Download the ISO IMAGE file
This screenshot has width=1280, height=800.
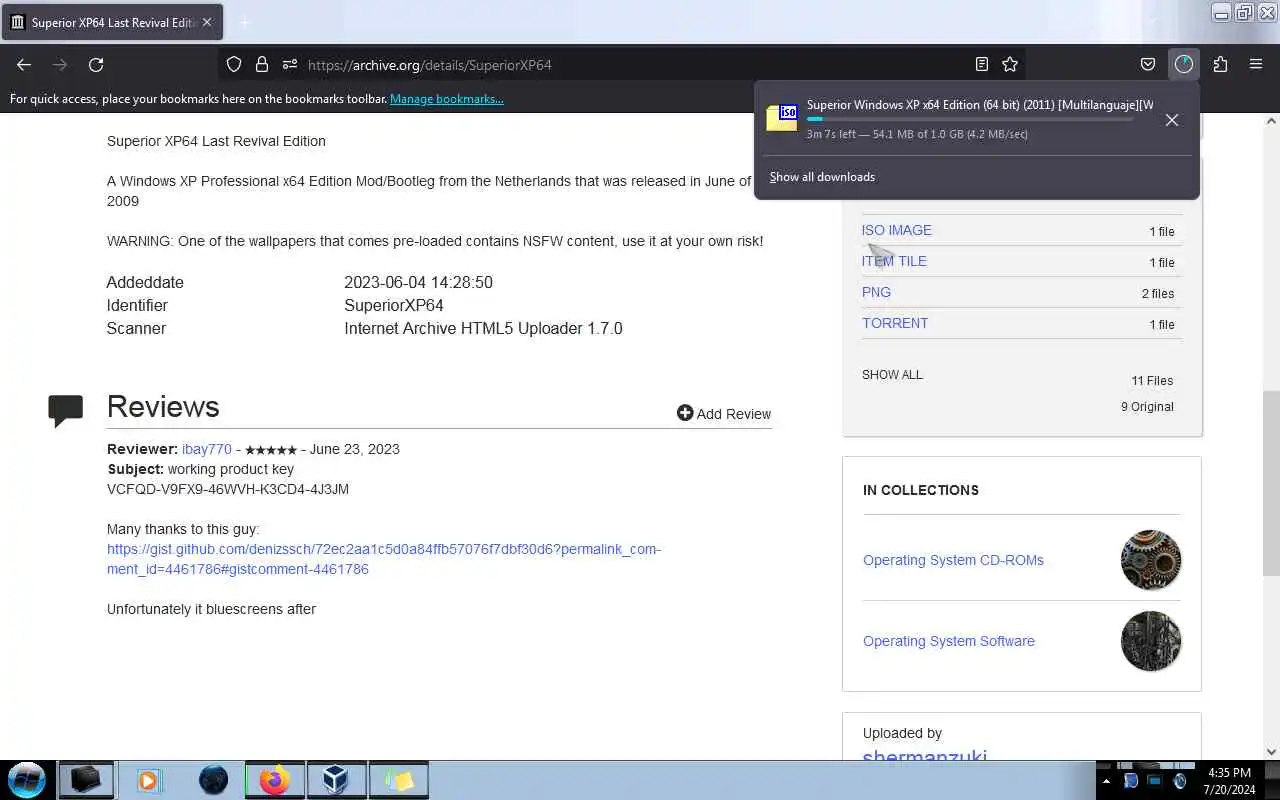coord(897,230)
